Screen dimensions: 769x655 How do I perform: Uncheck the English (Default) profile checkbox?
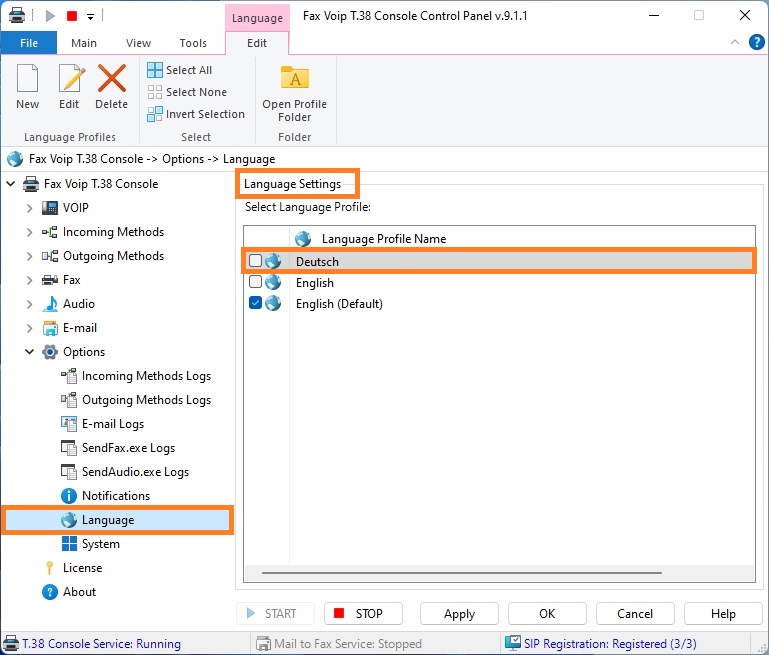(255, 303)
